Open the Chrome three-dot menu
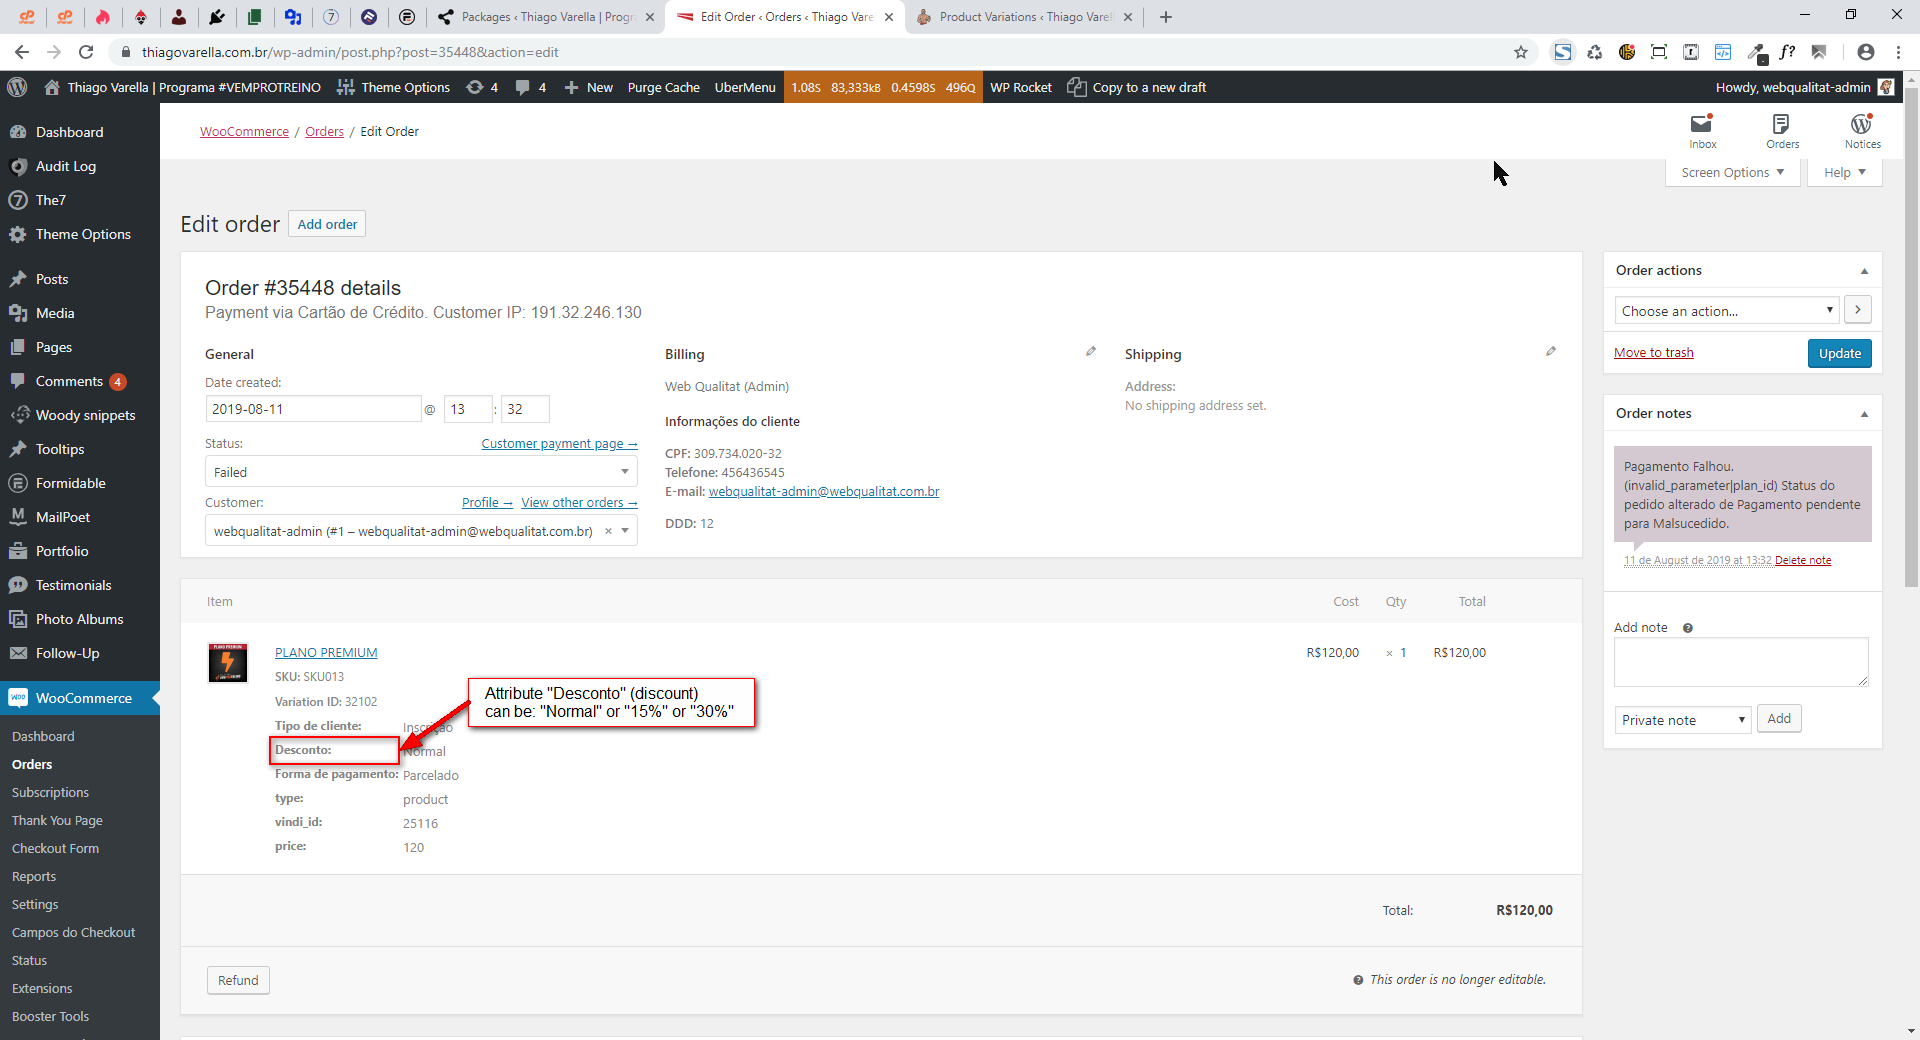Image resolution: width=1920 pixels, height=1040 pixels. tap(1898, 52)
